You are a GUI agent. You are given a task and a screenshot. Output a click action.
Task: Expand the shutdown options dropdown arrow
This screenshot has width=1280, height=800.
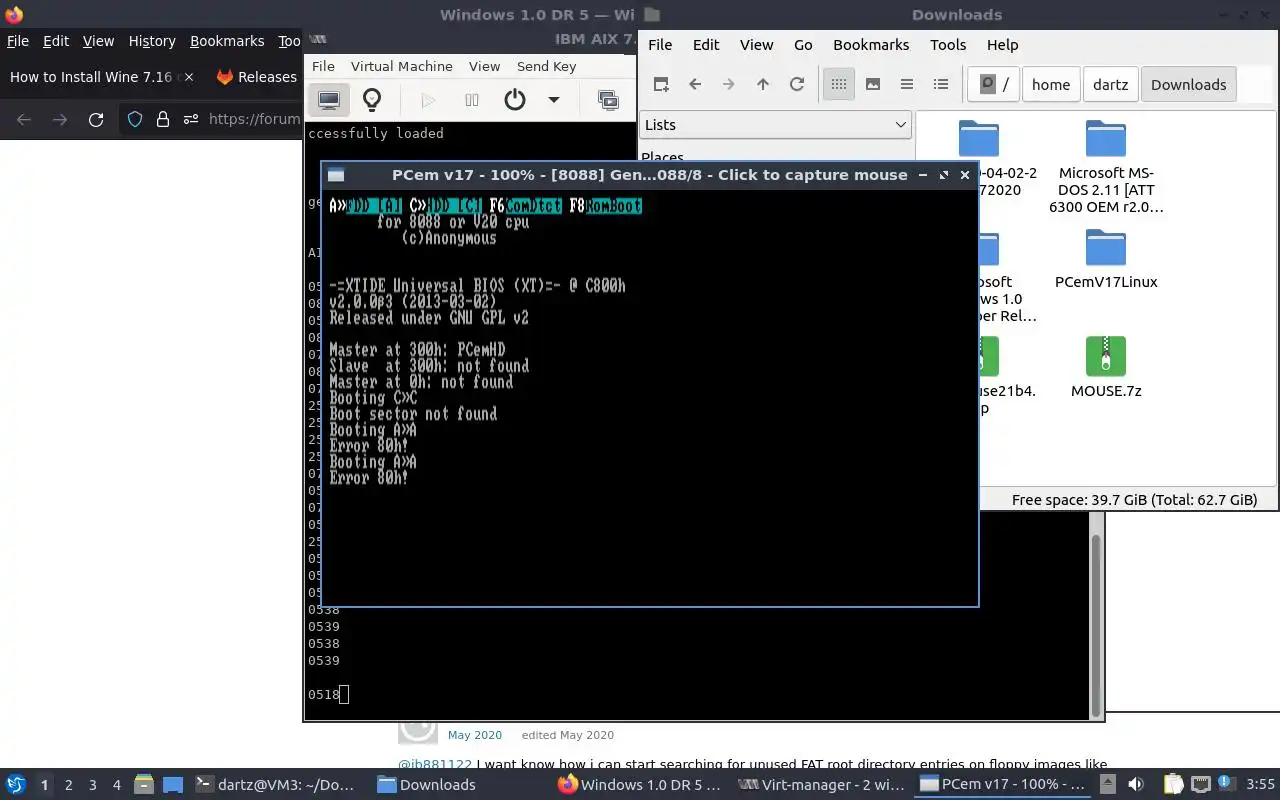(553, 100)
